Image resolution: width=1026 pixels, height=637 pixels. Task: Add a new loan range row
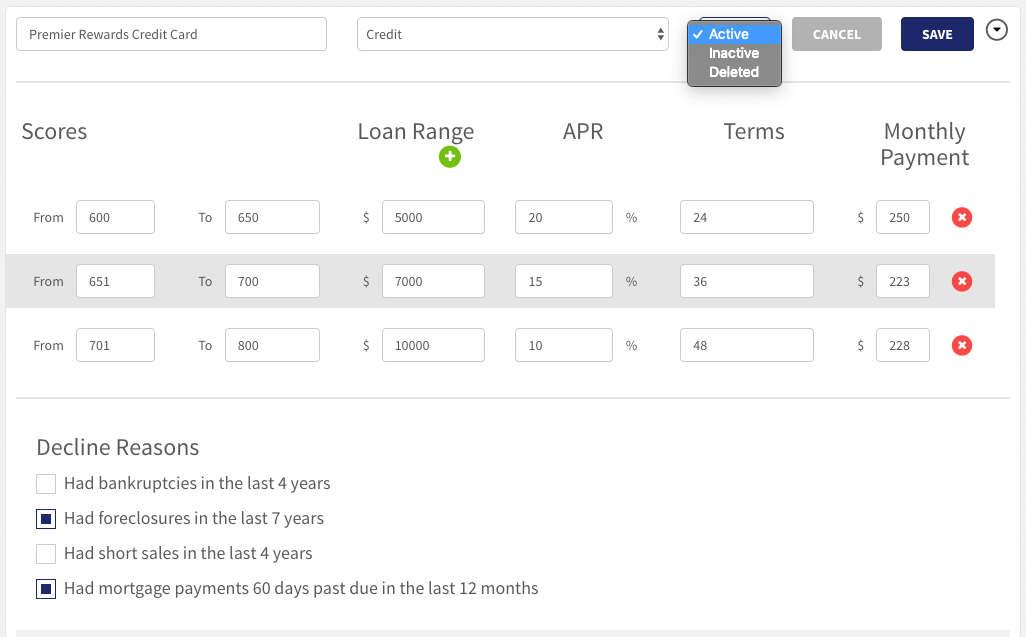pyautogui.click(x=450, y=157)
